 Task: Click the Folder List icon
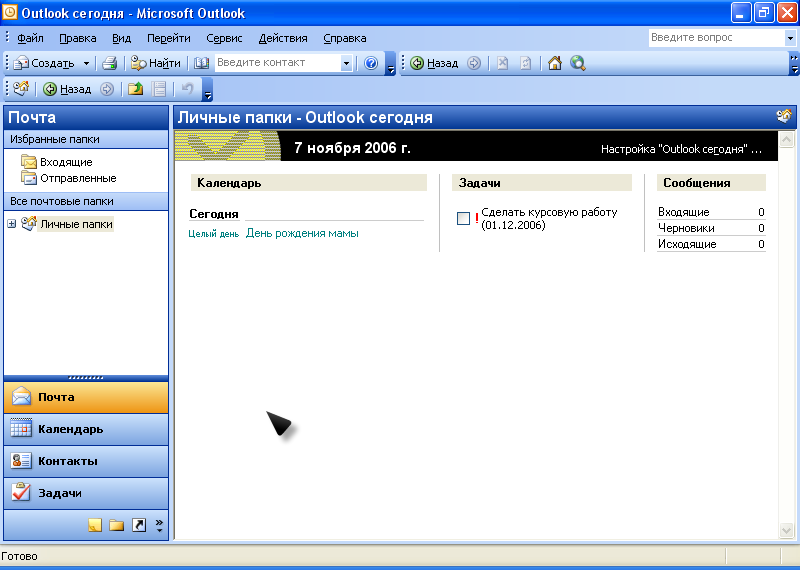coord(117,525)
